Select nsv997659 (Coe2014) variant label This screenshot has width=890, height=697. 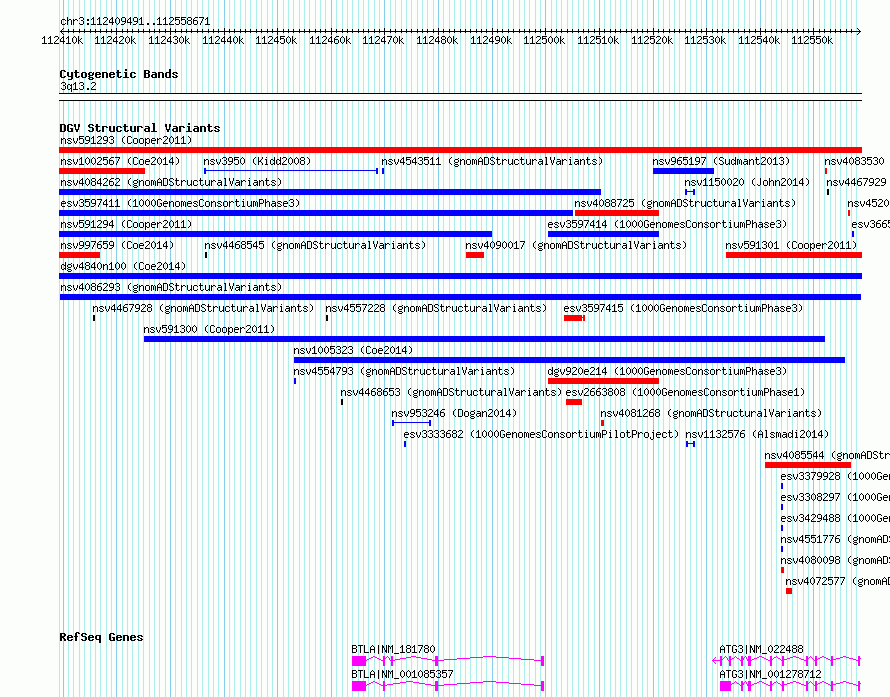(x=117, y=245)
